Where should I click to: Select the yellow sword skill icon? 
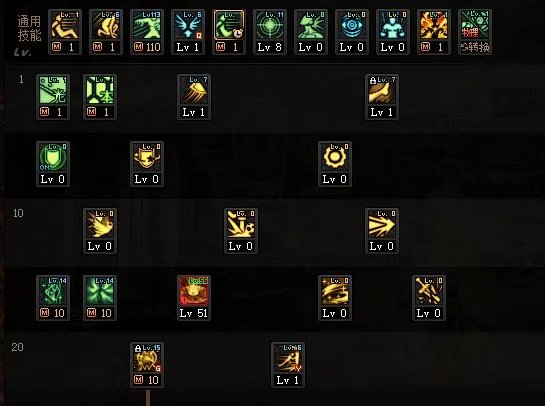click(429, 291)
